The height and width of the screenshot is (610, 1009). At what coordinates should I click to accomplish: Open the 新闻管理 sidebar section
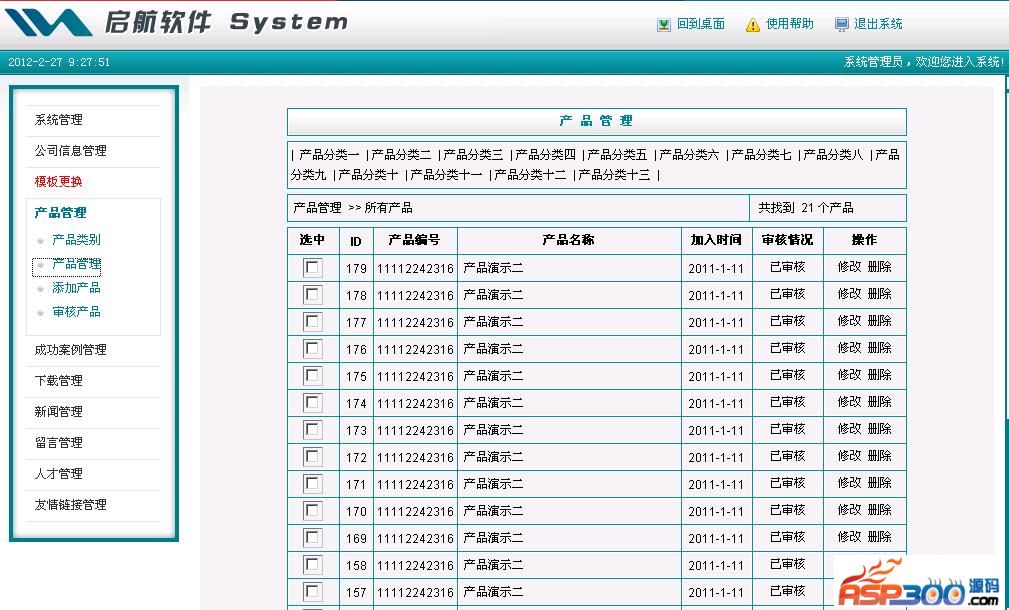coord(59,412)
